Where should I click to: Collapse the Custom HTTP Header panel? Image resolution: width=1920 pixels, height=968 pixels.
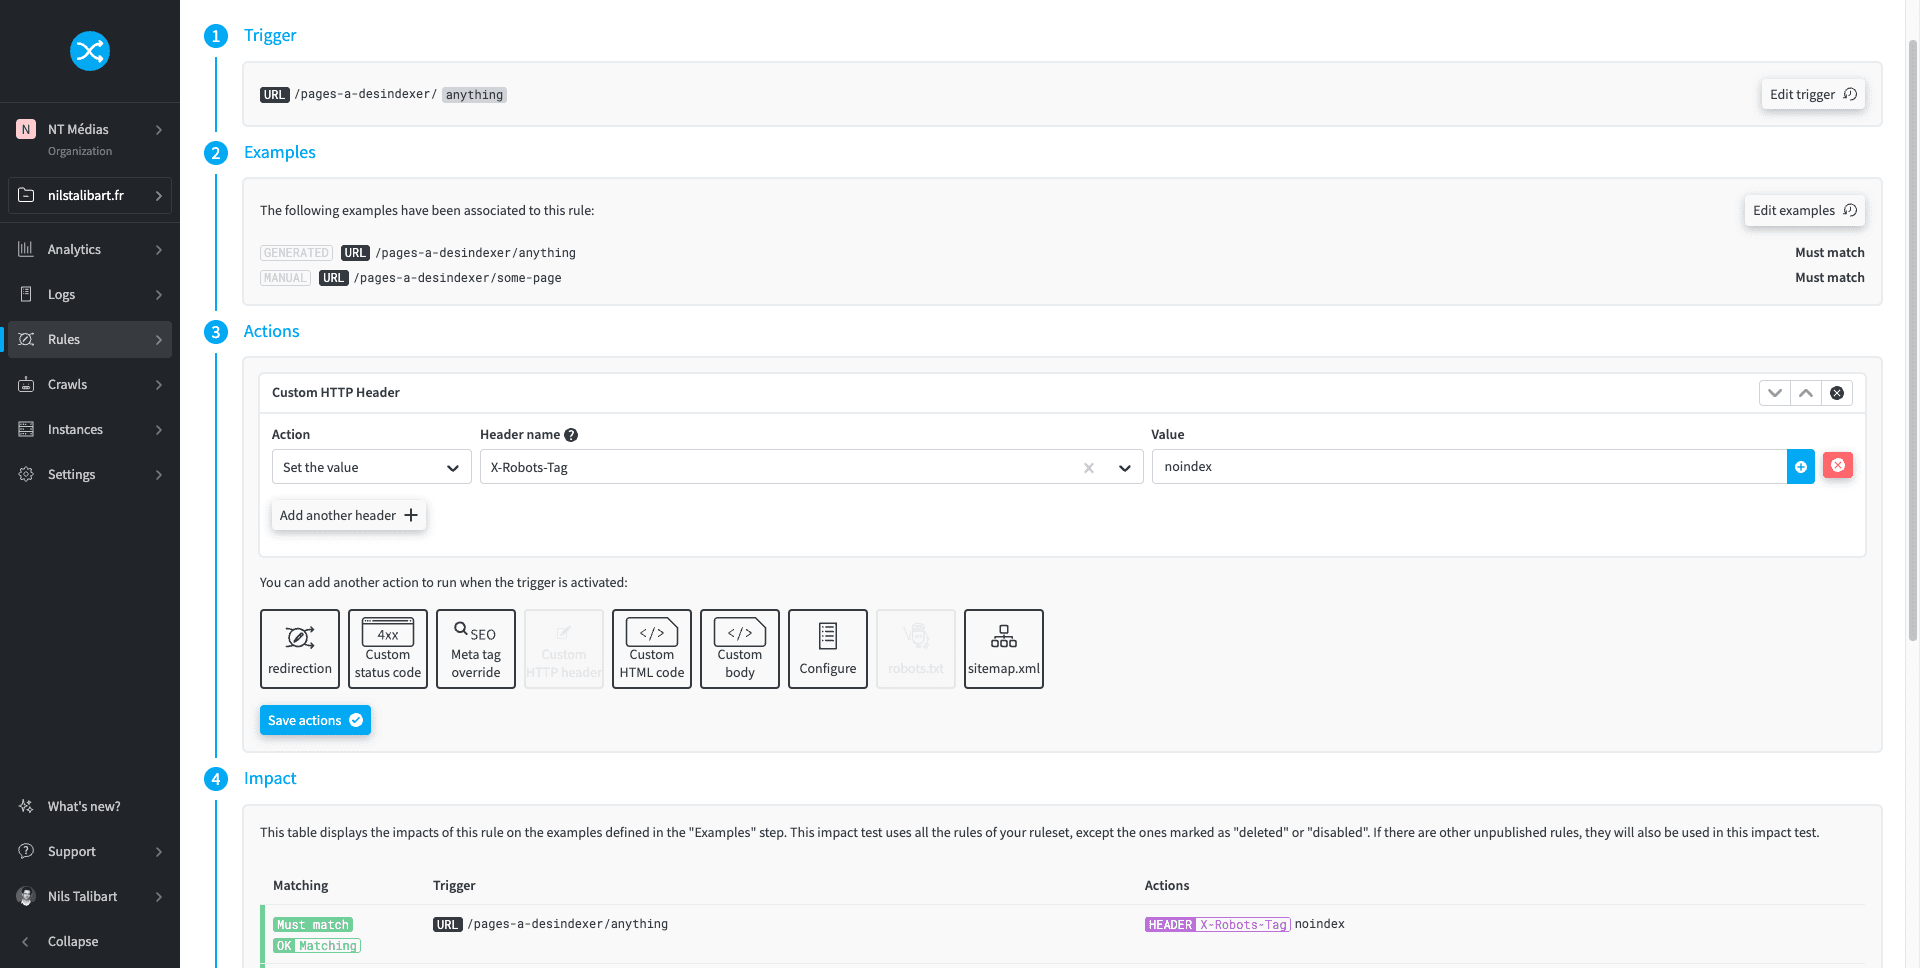(1775, 393)
